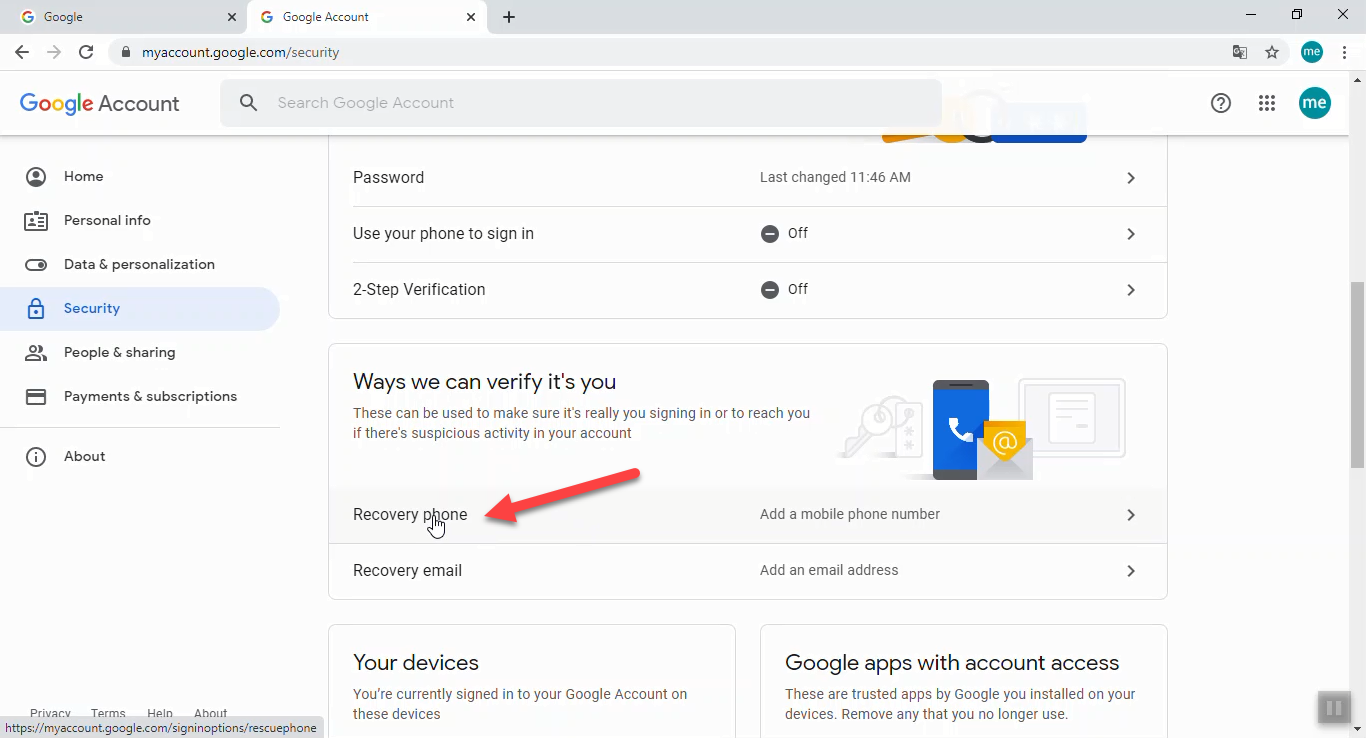The width and height of the screenshot is (1366, 738).
Task: Open the translate icon in the address bar
Action: point(1239,52)
